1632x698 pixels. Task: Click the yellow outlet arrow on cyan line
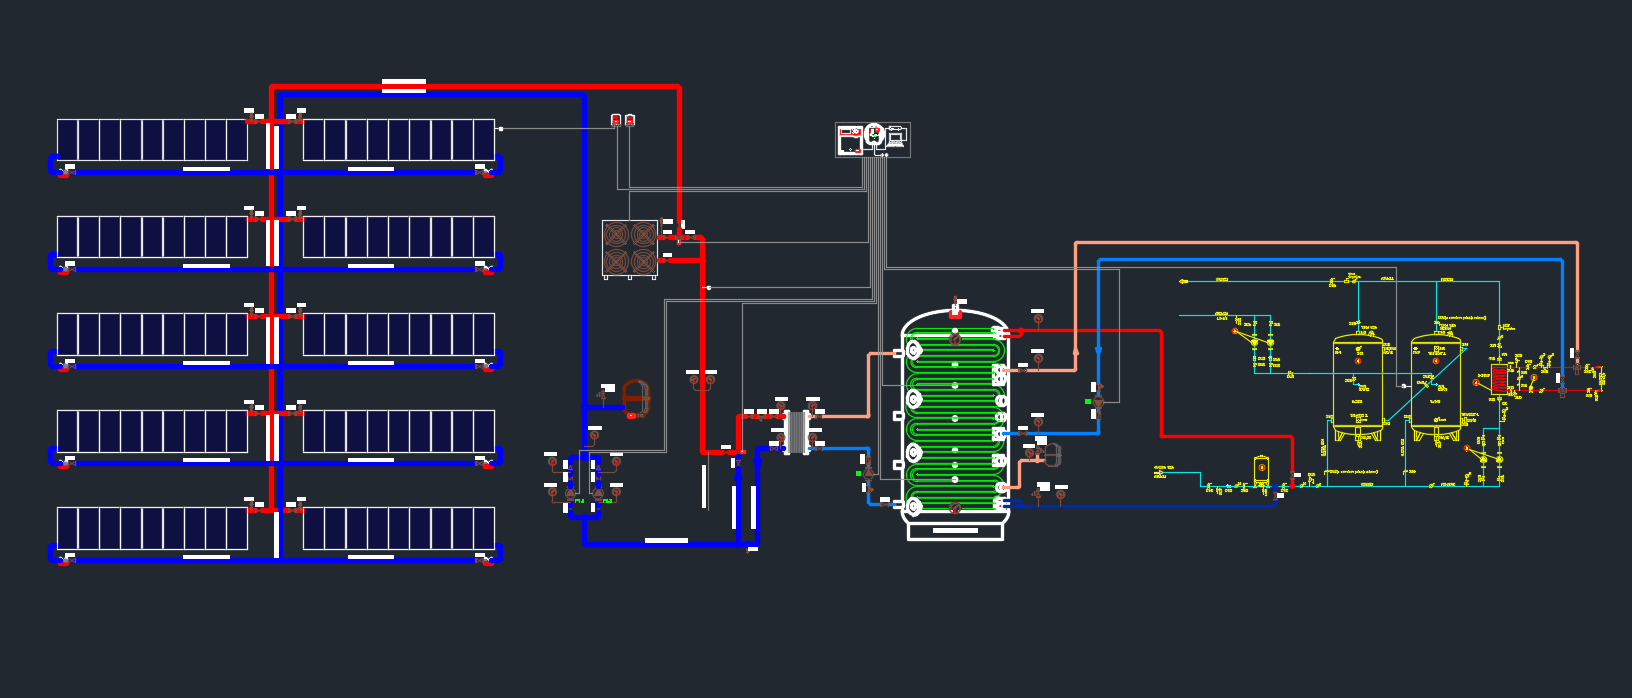[1183, 281]
